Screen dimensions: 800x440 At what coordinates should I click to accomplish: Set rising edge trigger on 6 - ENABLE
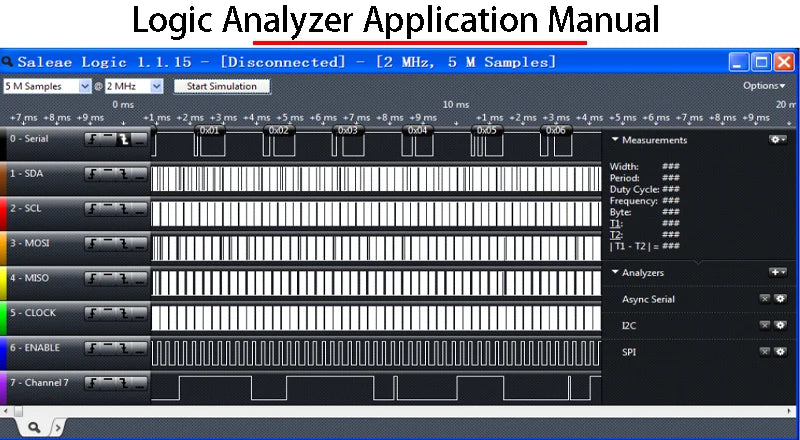click(92, 348)
